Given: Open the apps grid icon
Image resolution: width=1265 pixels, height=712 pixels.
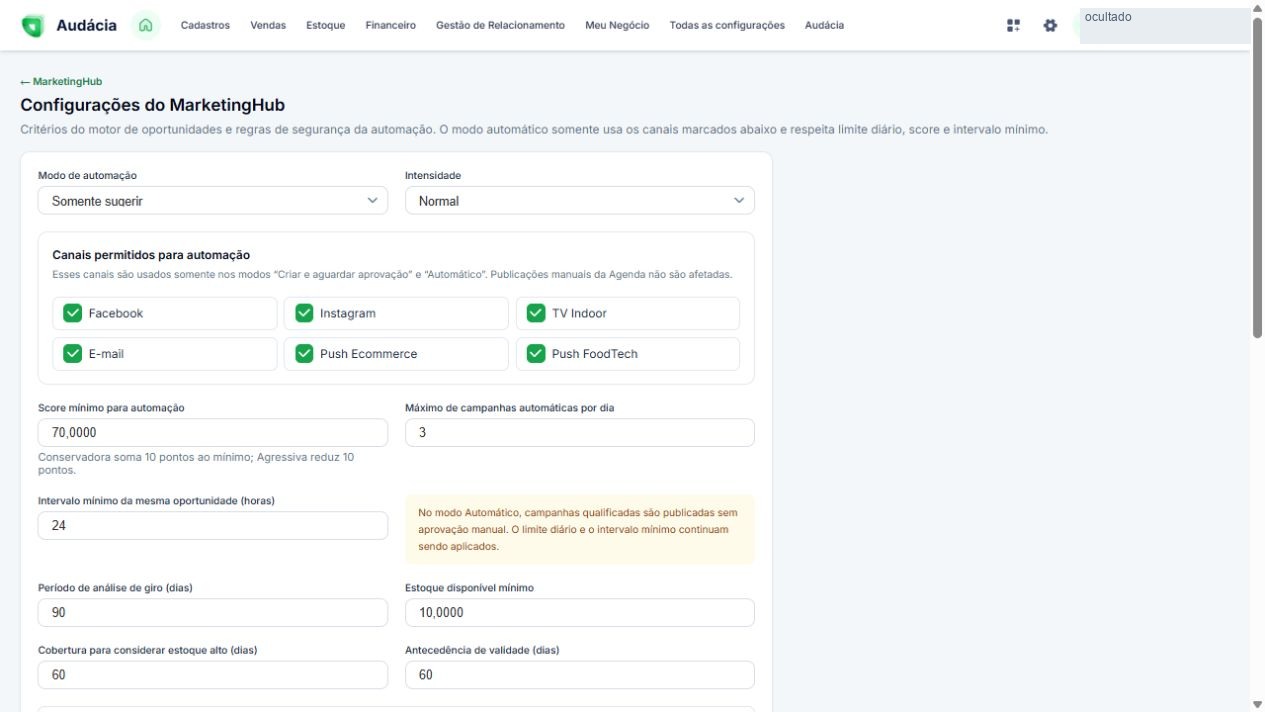Looking at the screenshot, I should click(x=1014, y=25).
